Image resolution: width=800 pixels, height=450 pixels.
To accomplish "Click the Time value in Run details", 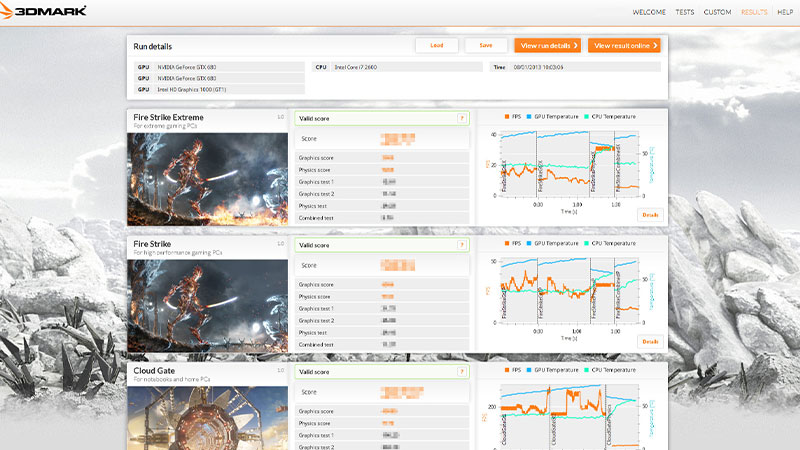I will pos(538,67).
